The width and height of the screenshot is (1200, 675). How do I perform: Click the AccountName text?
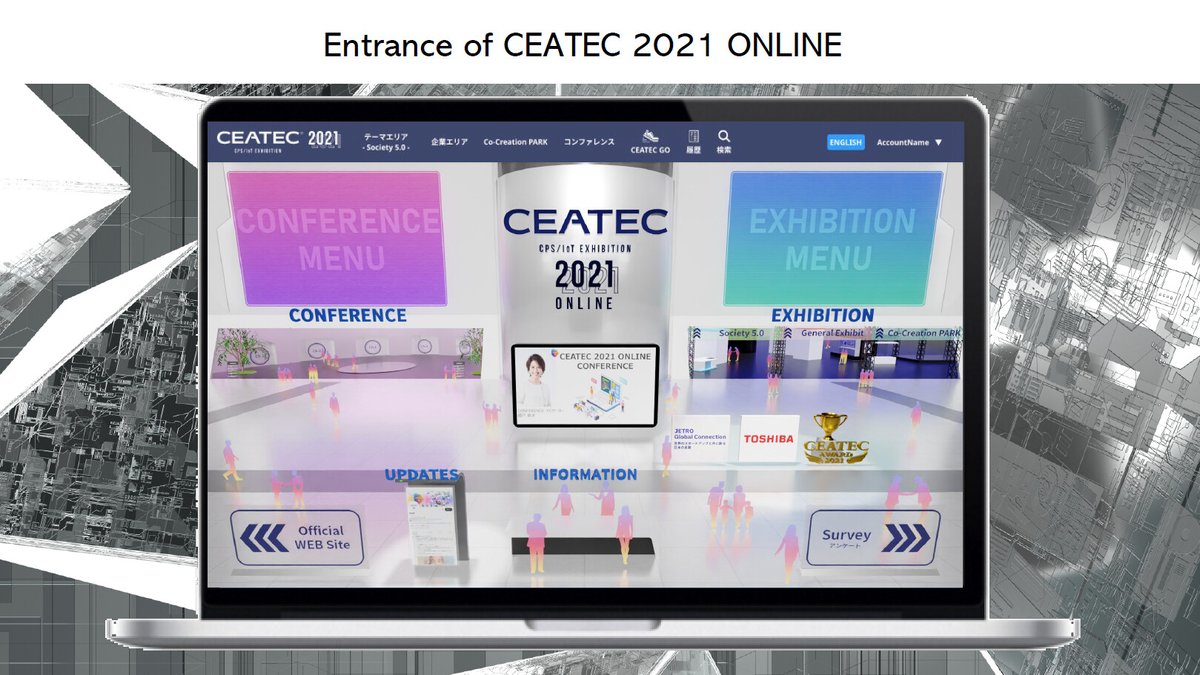pyautogui.click(x=903, y=143)
